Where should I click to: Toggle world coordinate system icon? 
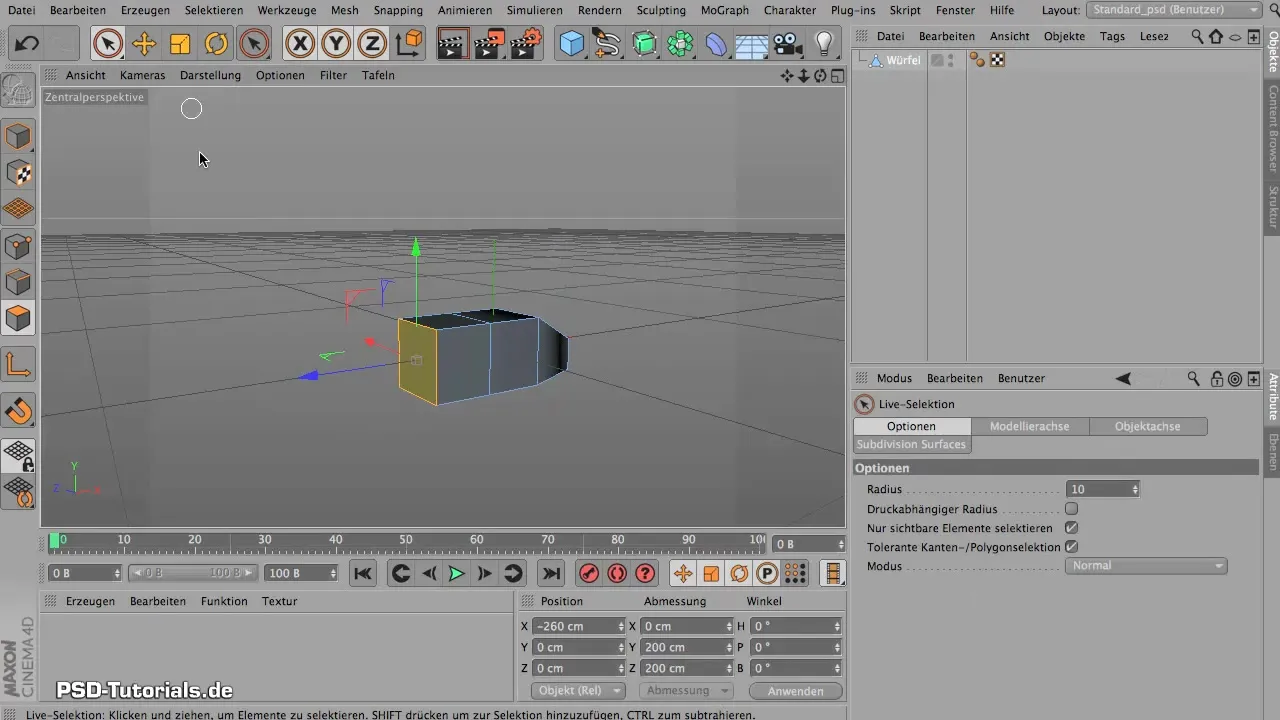pos(408,44)
